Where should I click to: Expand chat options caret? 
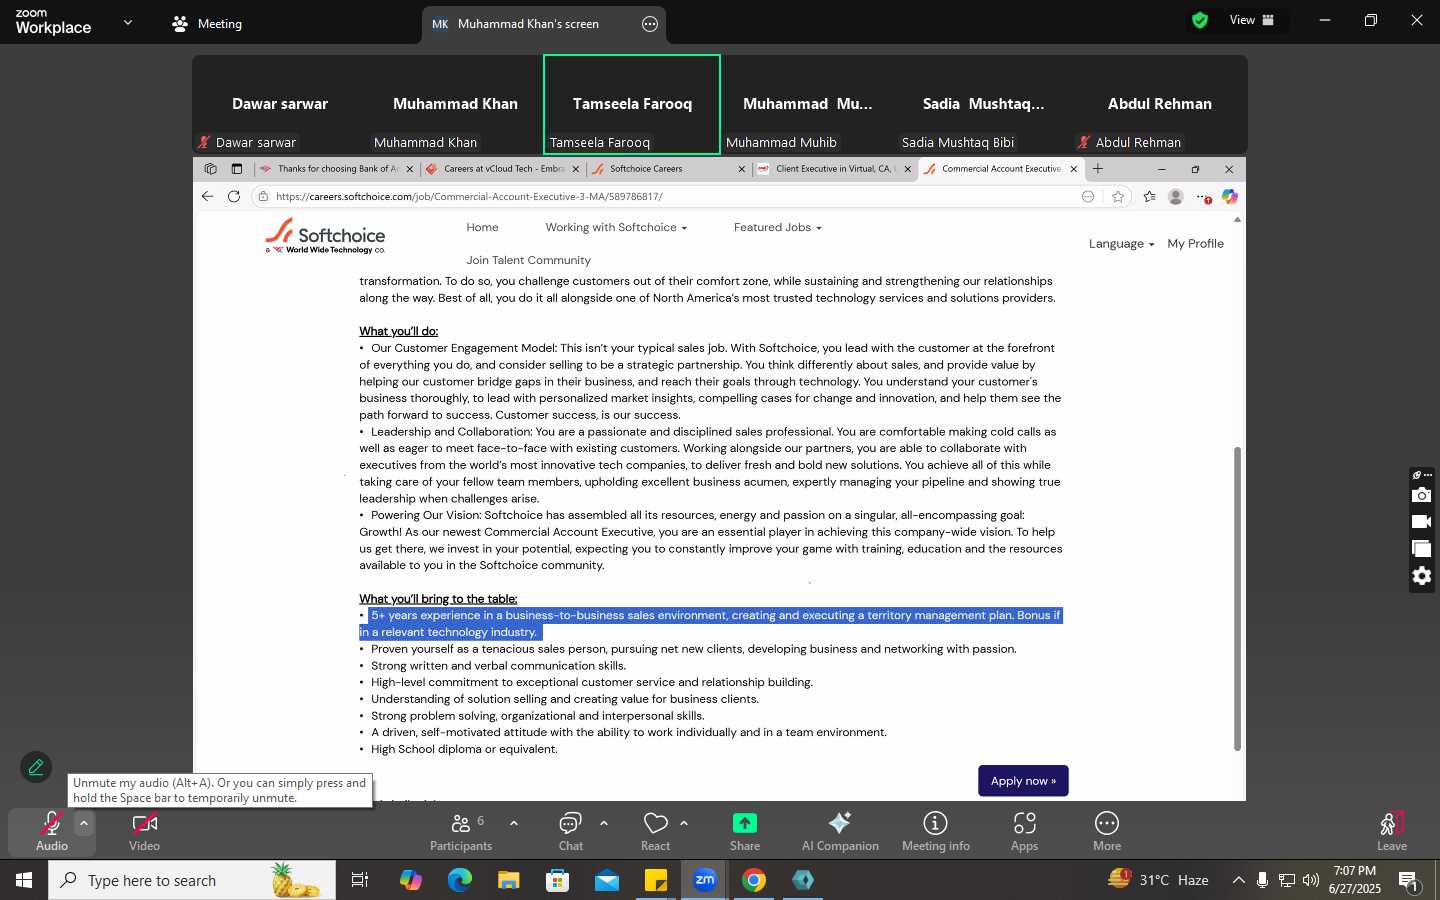(x=604, y=824)
